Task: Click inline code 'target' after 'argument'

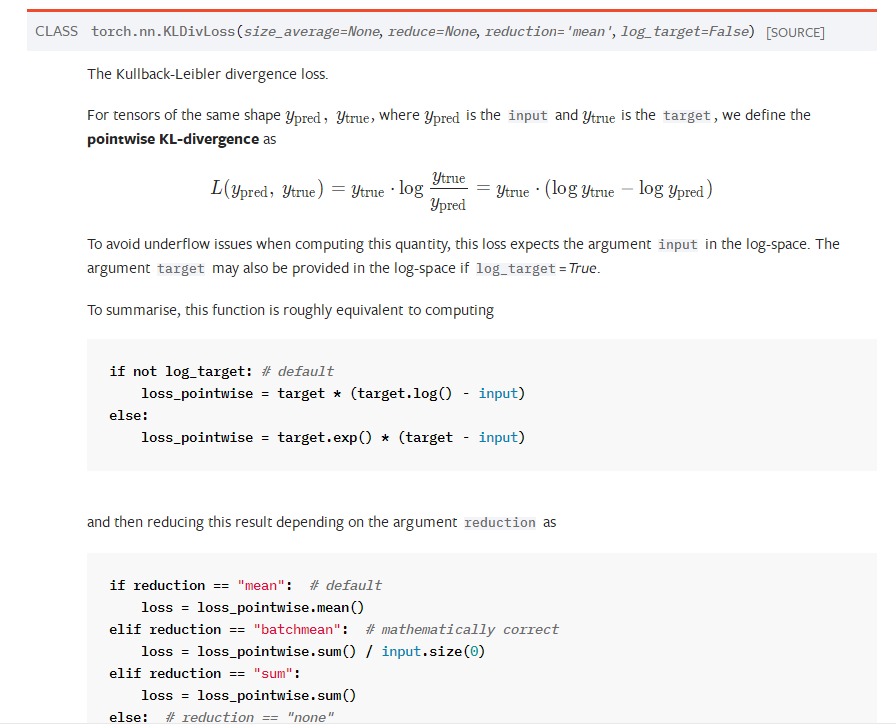Action: pyautogui.click(x=181, y=269)
